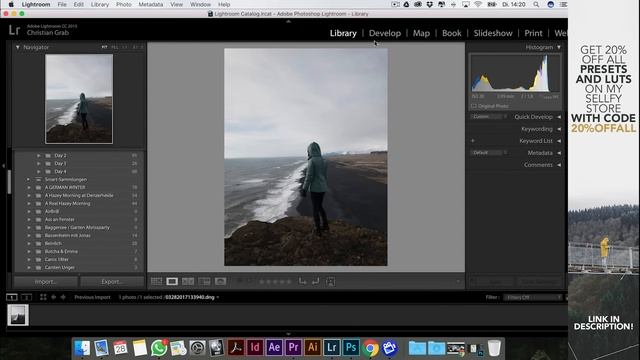Viewport: 640px width, 360px height.
Task: Expand the Comments panel
Action: click(559, 165)
